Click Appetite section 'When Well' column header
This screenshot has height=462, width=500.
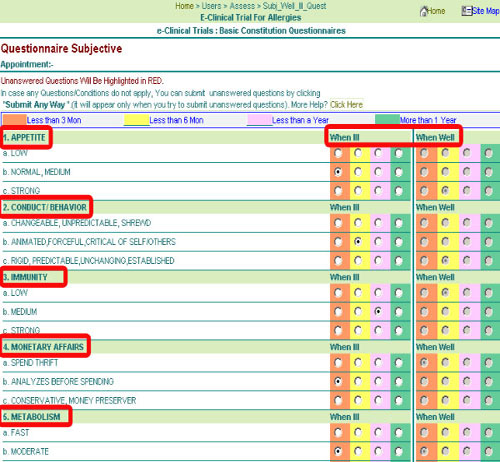point(435,137)
